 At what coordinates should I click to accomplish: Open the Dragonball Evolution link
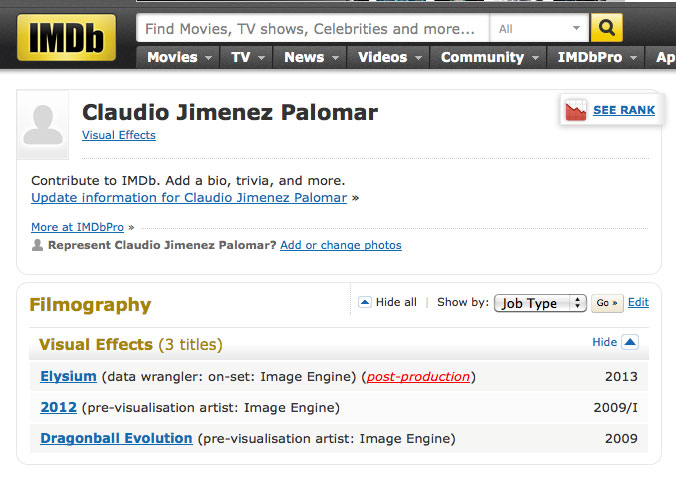tap(116, 438)
